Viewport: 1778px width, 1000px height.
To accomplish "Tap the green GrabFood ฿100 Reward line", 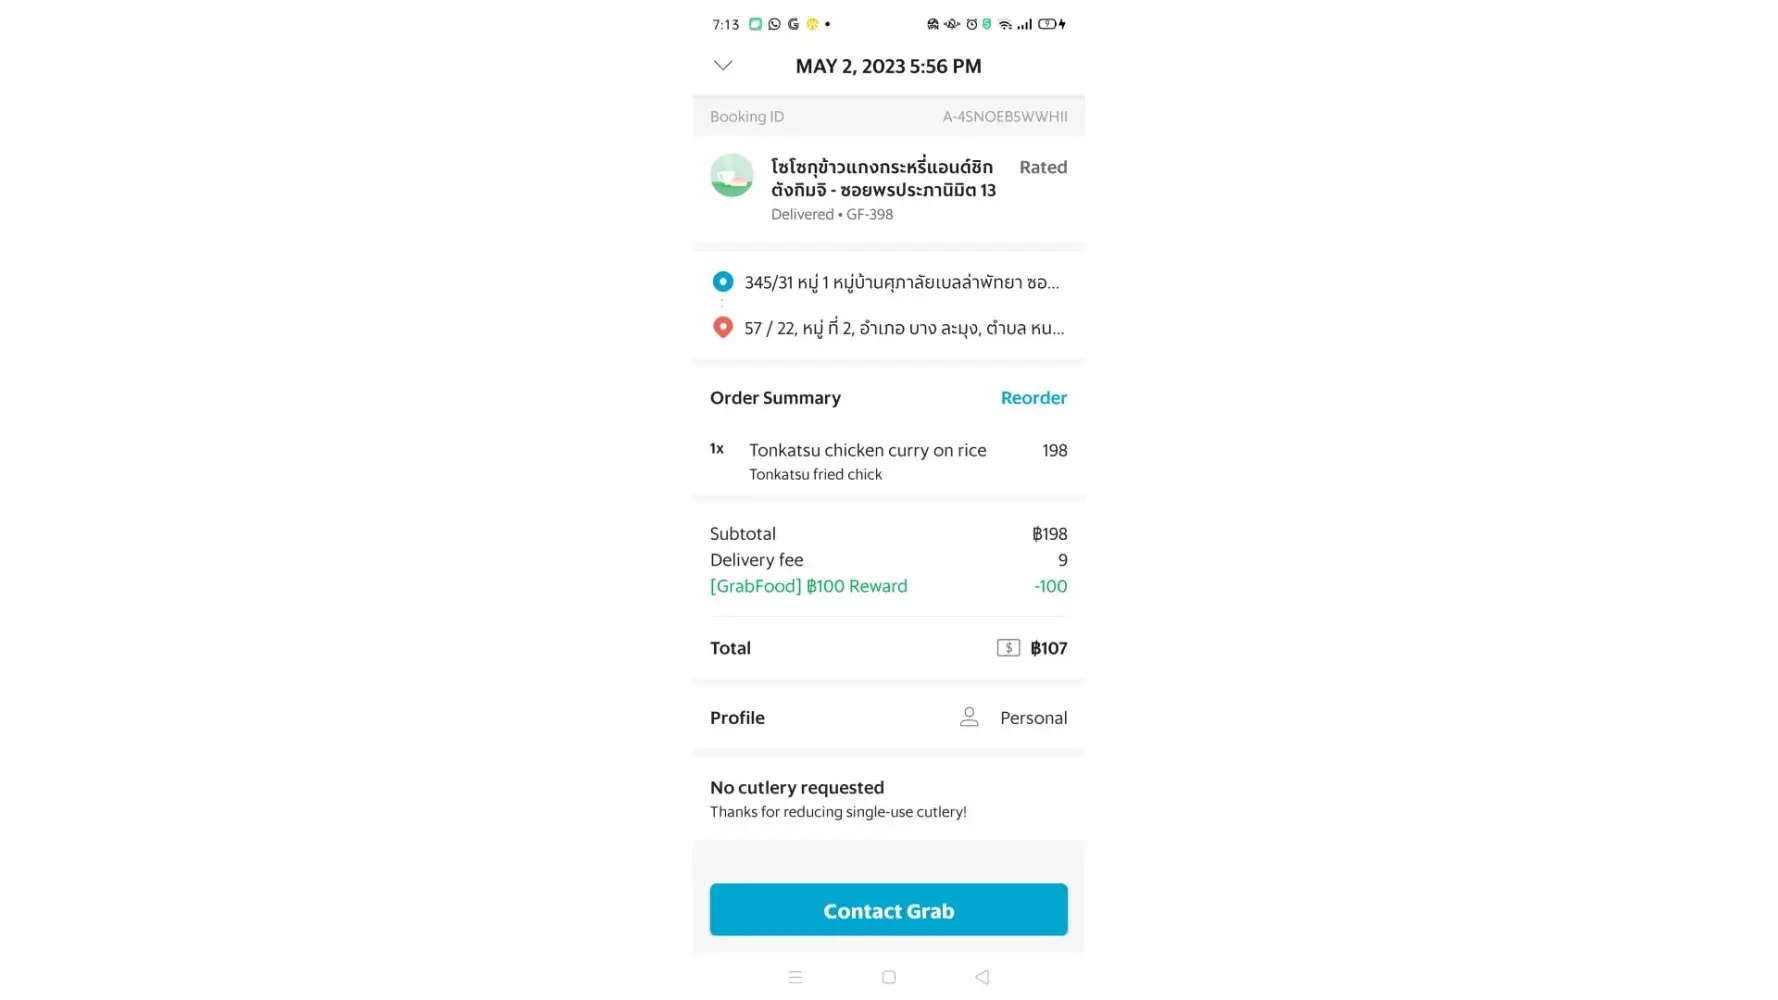I will pos(808,586).
